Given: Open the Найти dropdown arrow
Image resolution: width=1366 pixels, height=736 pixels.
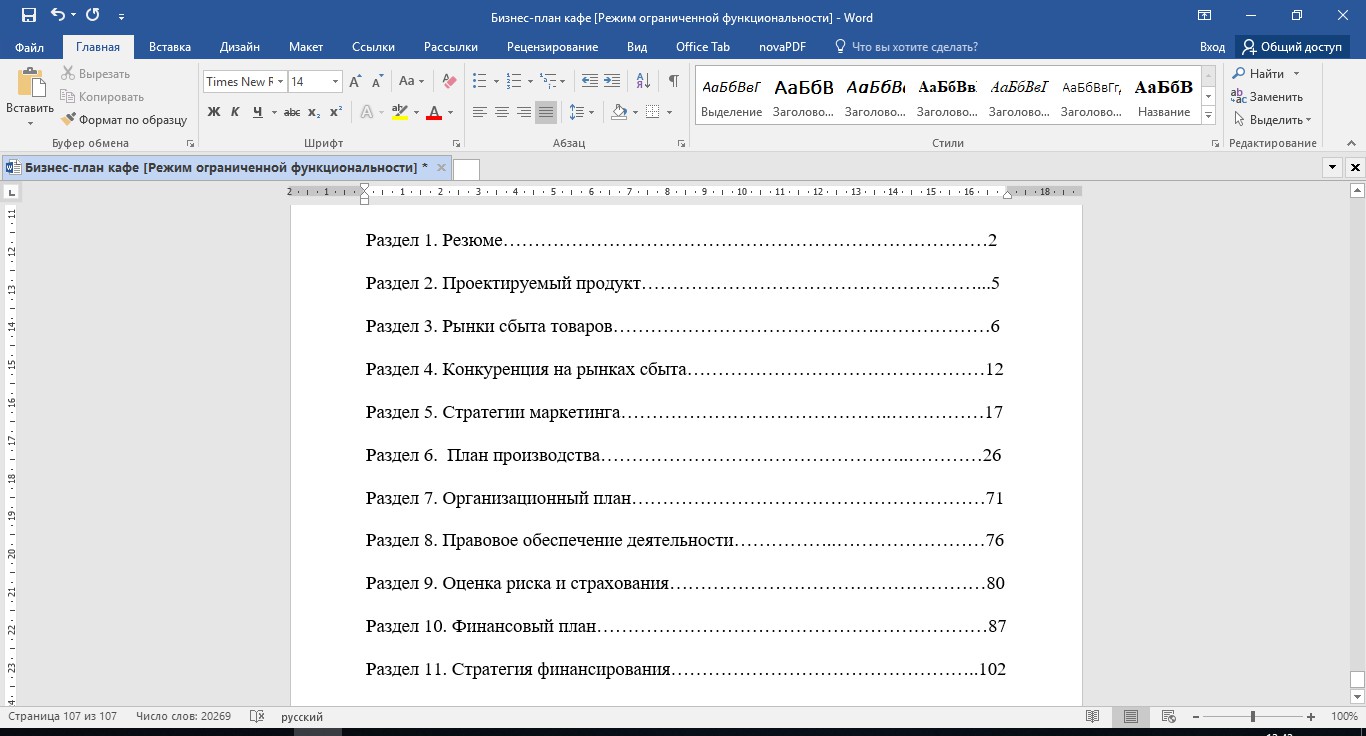Looking at the screenshot, I should click(x=1297, y=74).
